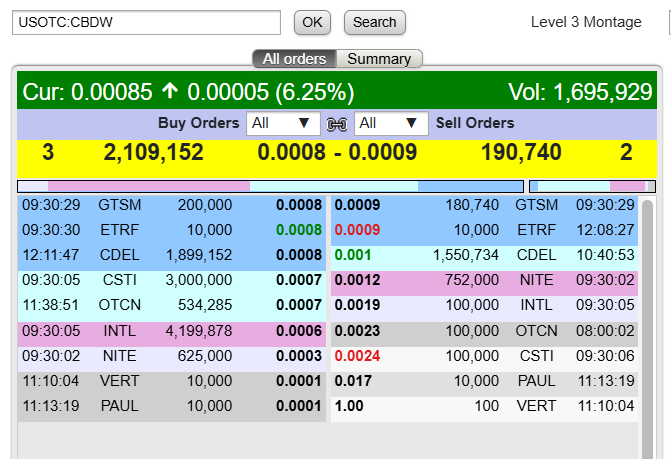Click the total ask size 190,740
The width and height of the screenshot is (671, 459).
521,152
